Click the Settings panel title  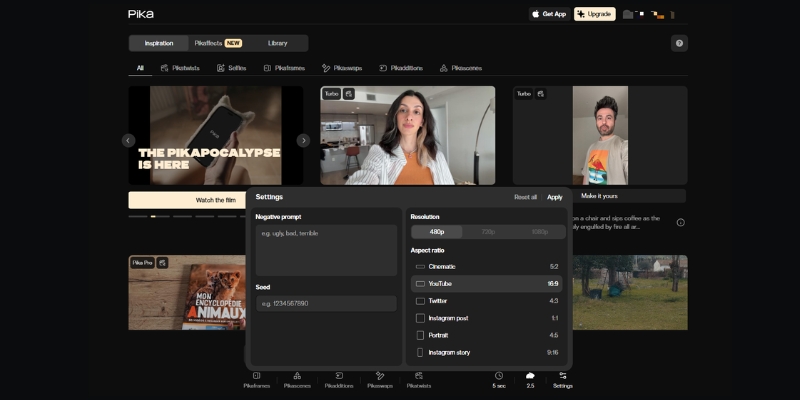(269, 197)
